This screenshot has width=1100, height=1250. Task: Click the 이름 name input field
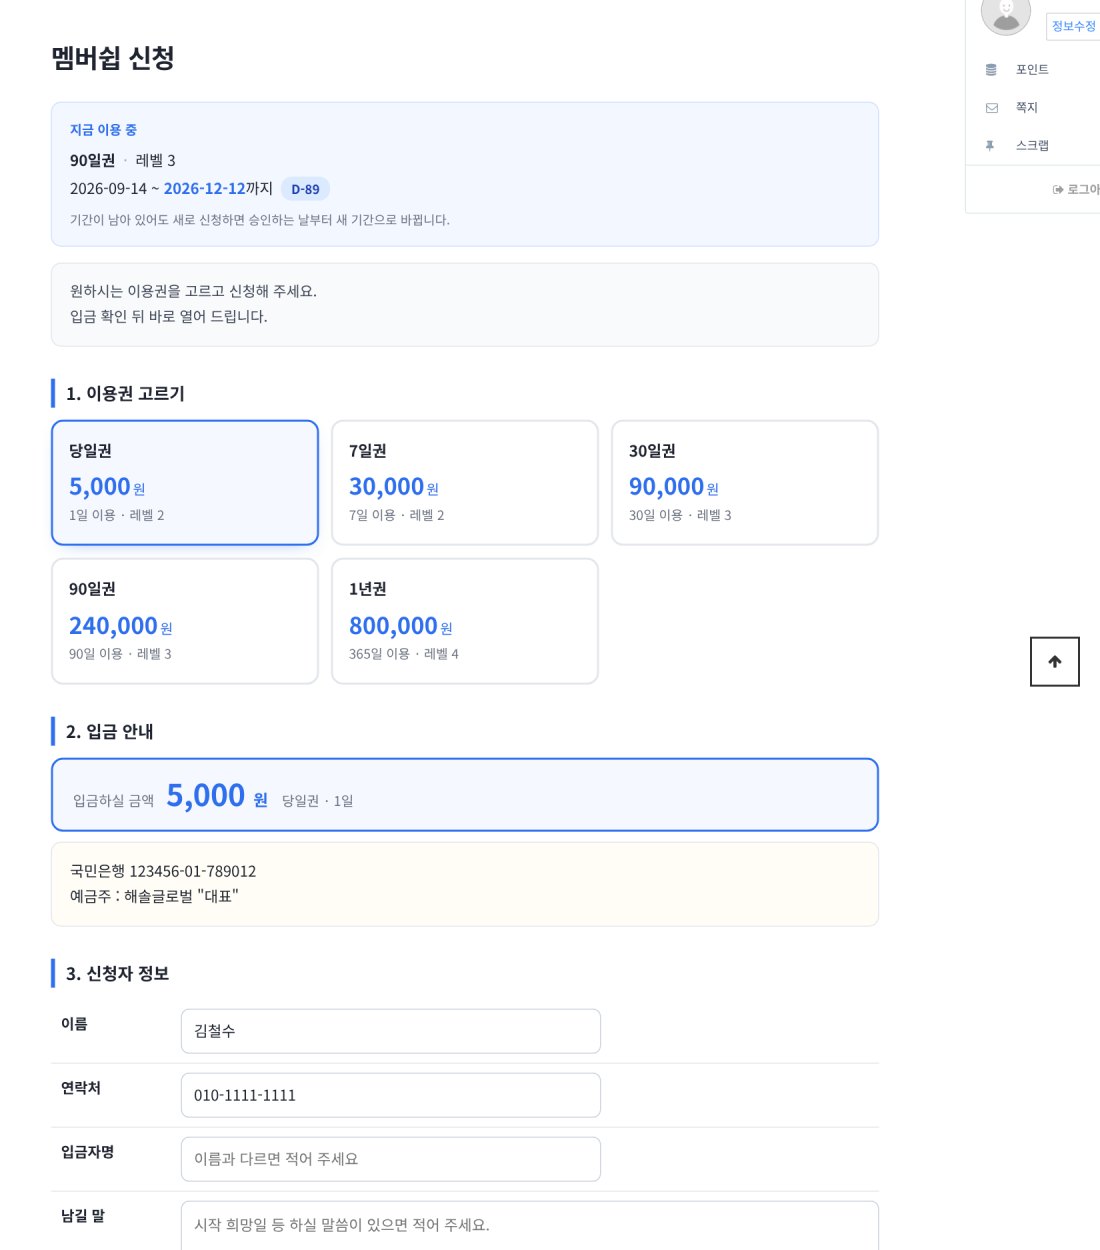click(x=391, y=1031)
